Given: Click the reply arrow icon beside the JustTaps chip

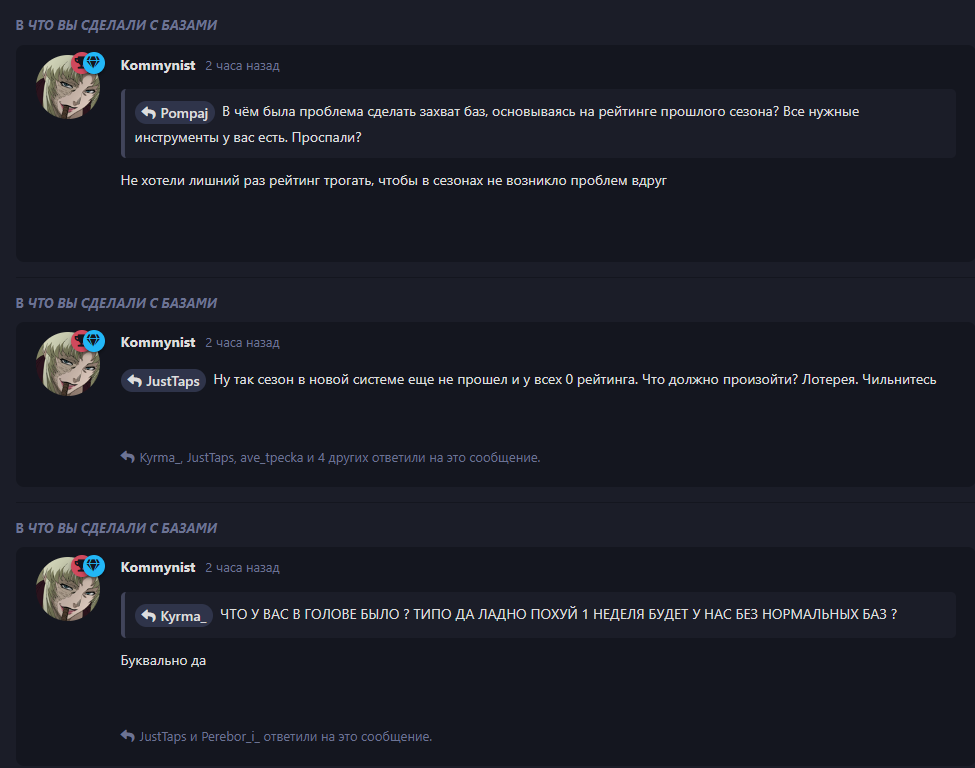Looking at the screenshot, I should [x=134, y=381].
